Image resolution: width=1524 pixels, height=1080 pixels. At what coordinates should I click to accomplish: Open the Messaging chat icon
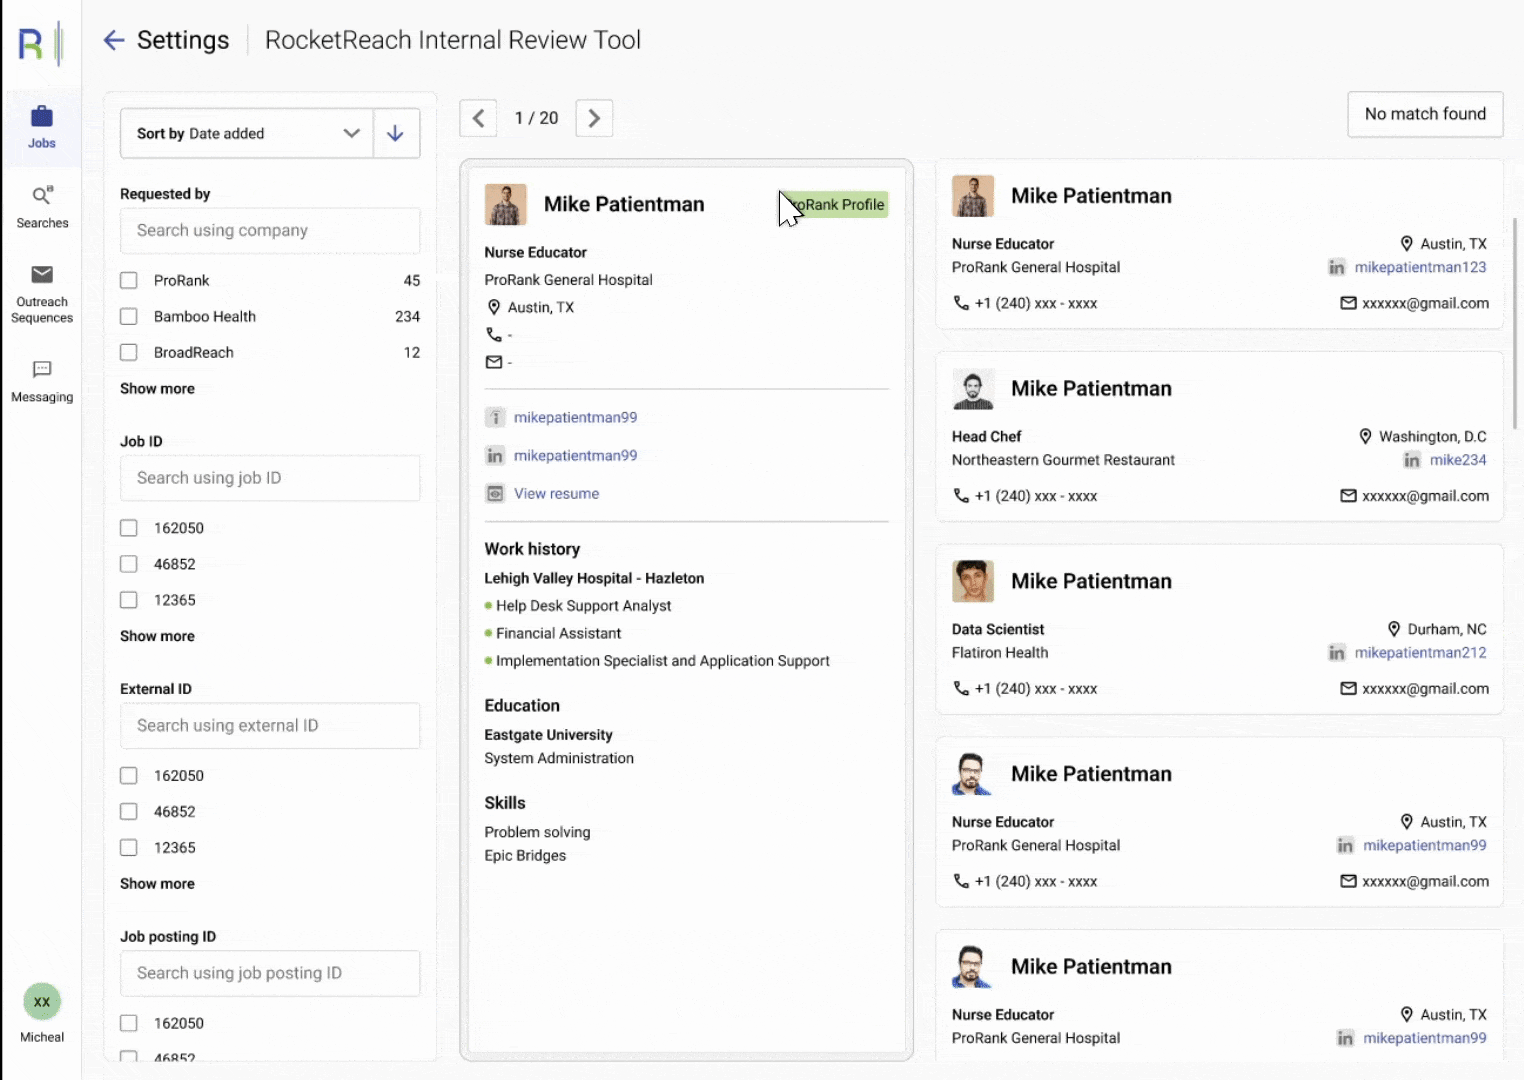coord(42,370)
